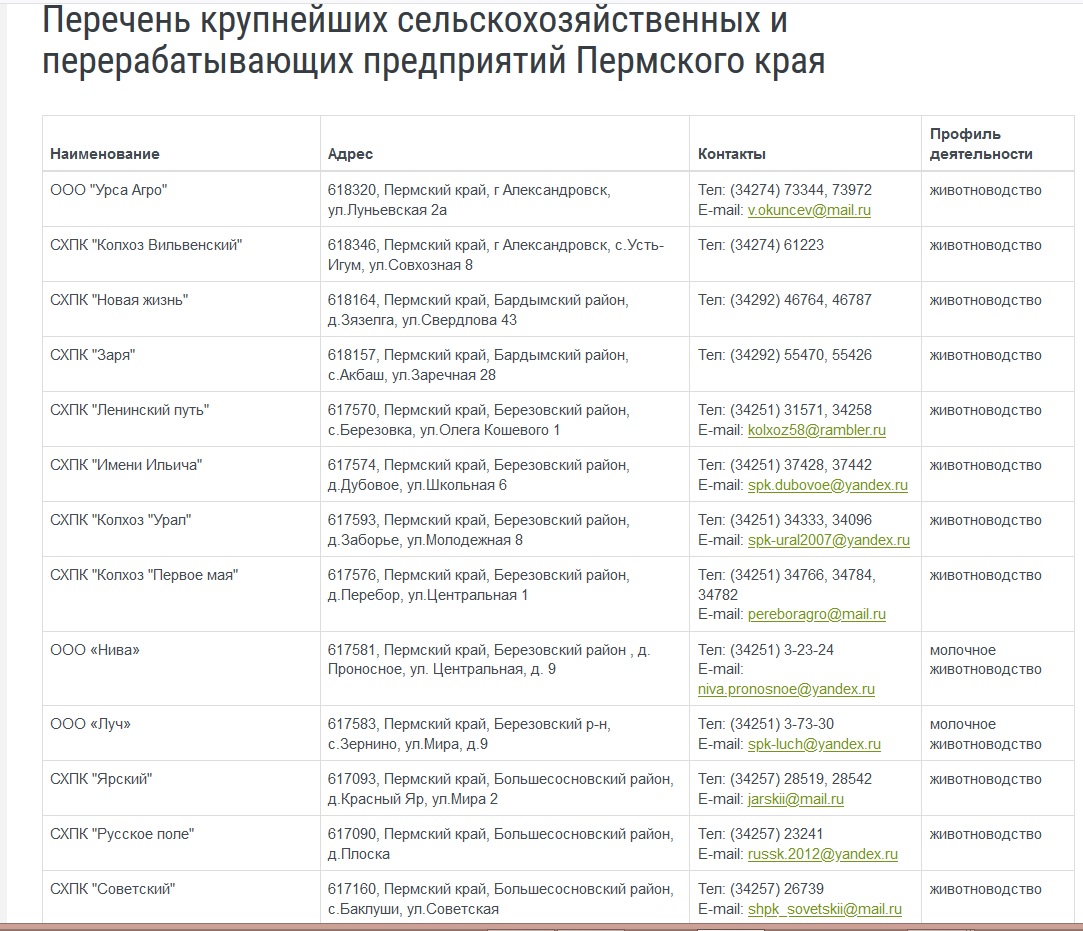Viewport: 1083px width, 931px height.
Task: Open pereboragro@mail.ru email link
Action: tap(816, 614)
